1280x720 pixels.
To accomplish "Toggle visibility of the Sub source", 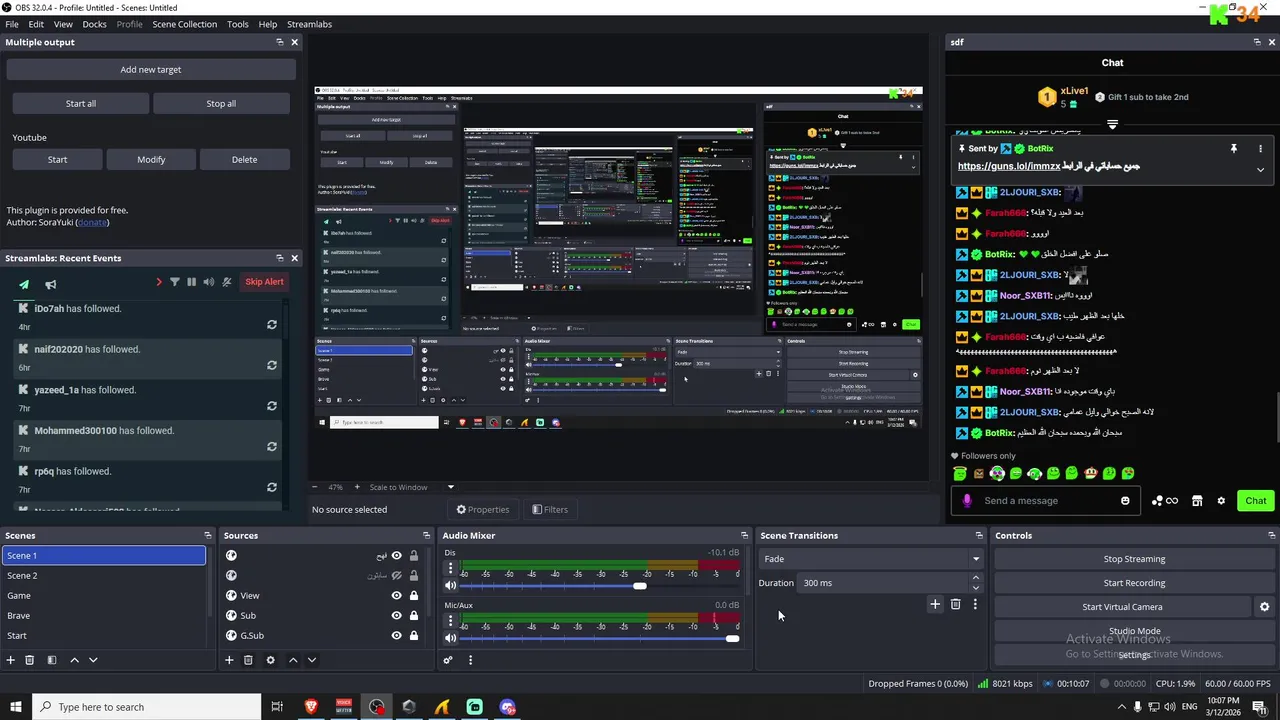I will click(x=396, y=616).
